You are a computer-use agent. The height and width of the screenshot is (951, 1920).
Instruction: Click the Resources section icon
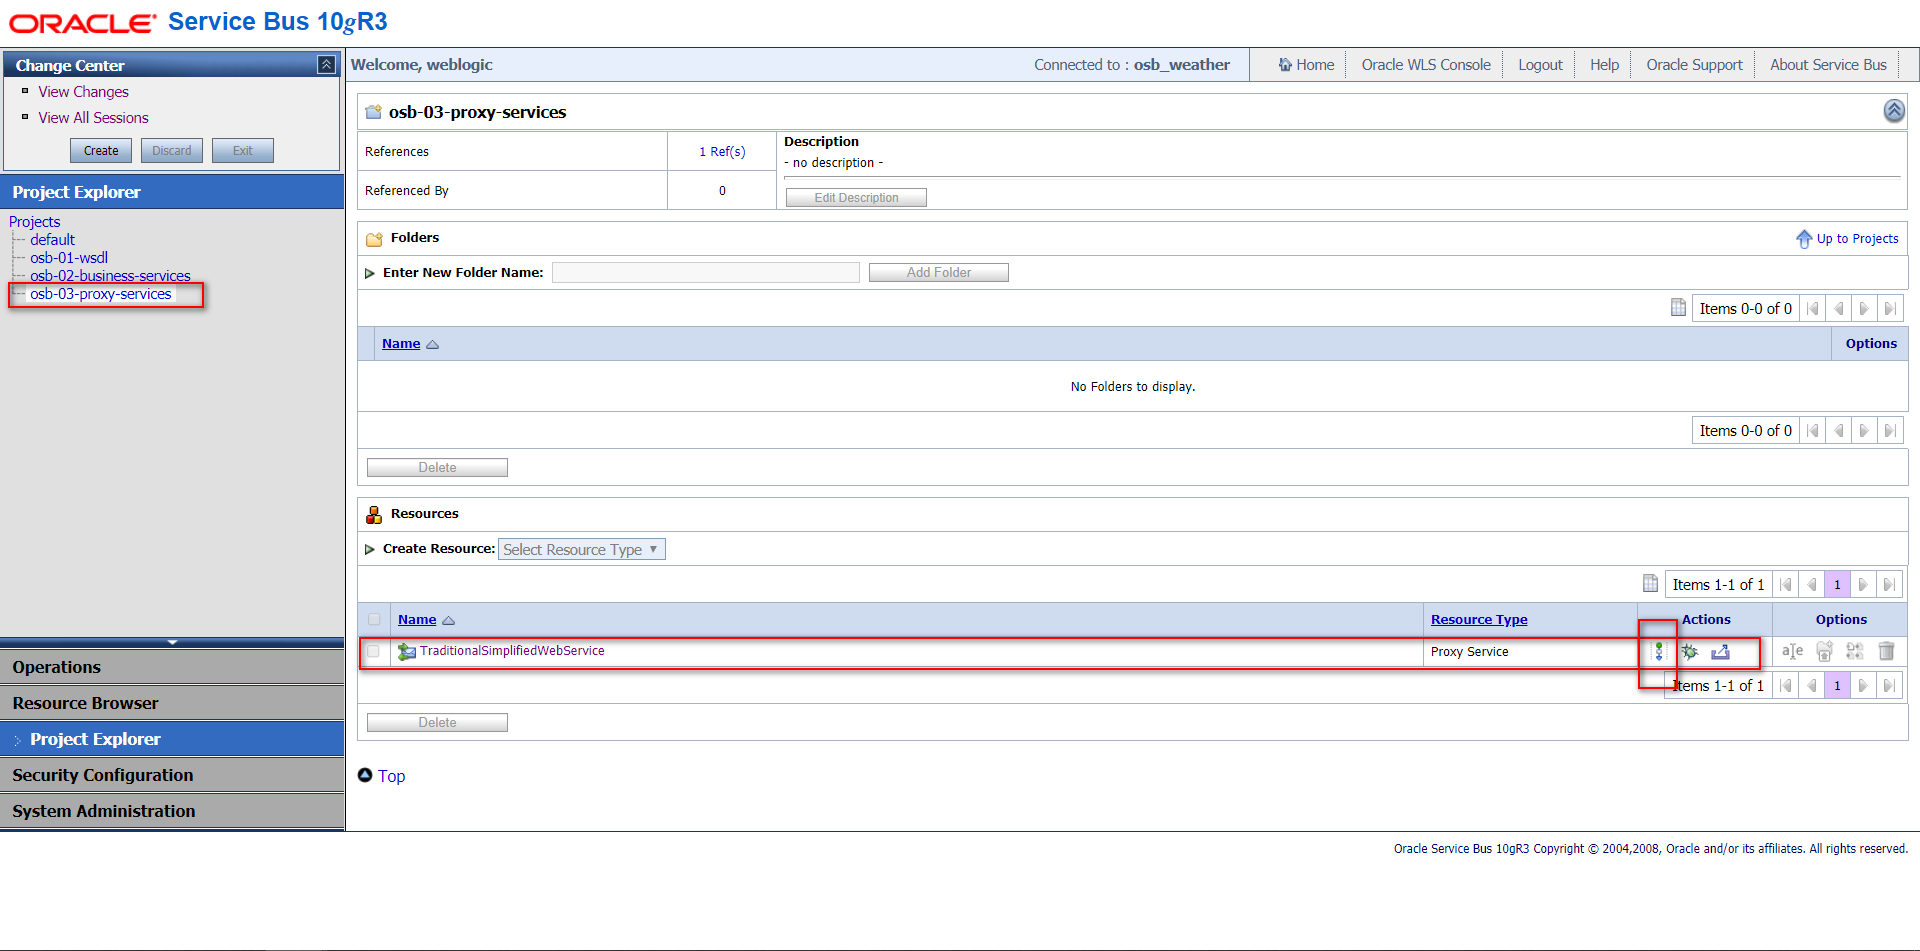point(374,514)
